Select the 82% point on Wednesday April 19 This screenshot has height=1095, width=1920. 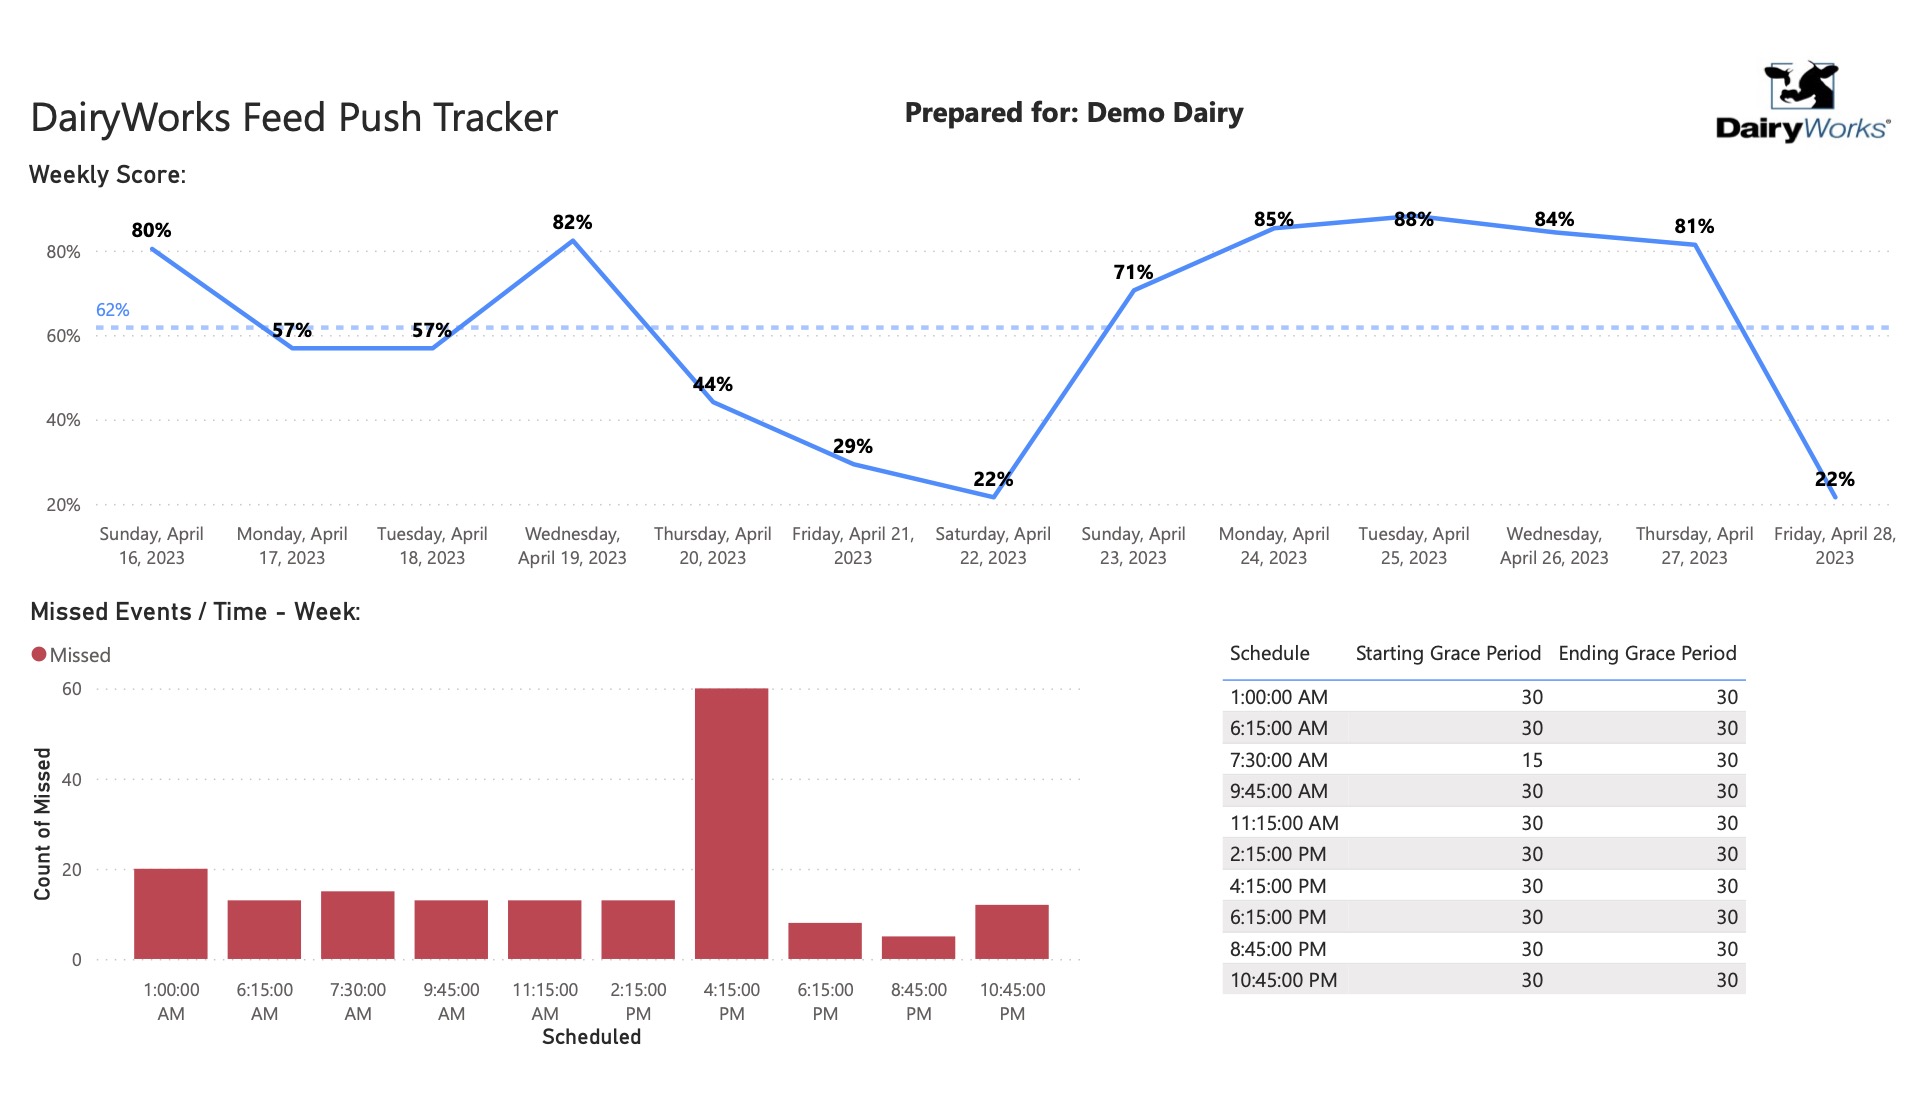click(x=572, y=240)
